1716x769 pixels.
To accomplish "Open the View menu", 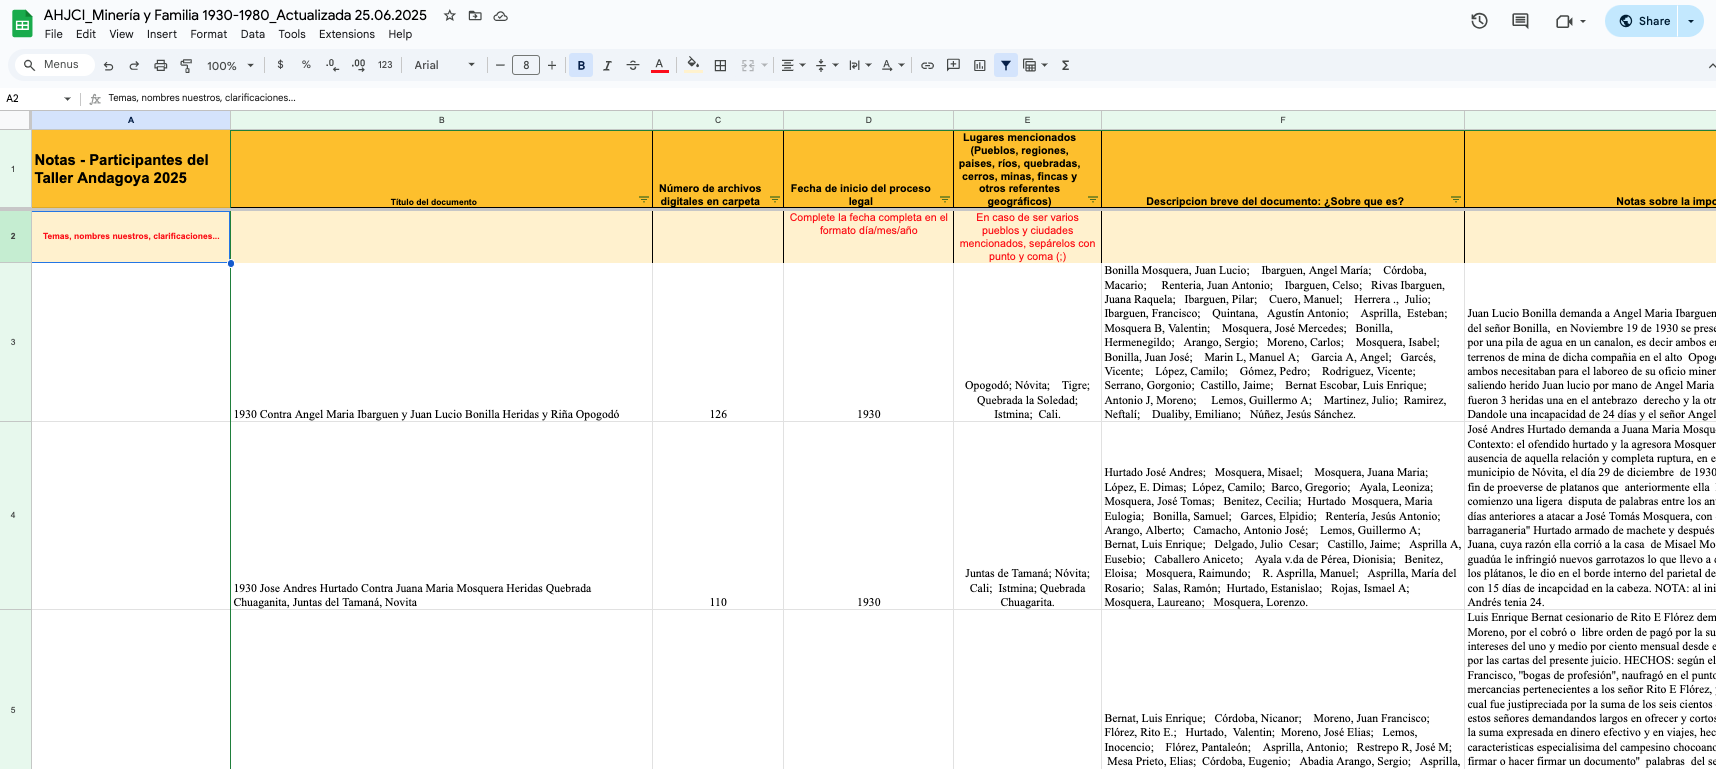I will (121, 34).
